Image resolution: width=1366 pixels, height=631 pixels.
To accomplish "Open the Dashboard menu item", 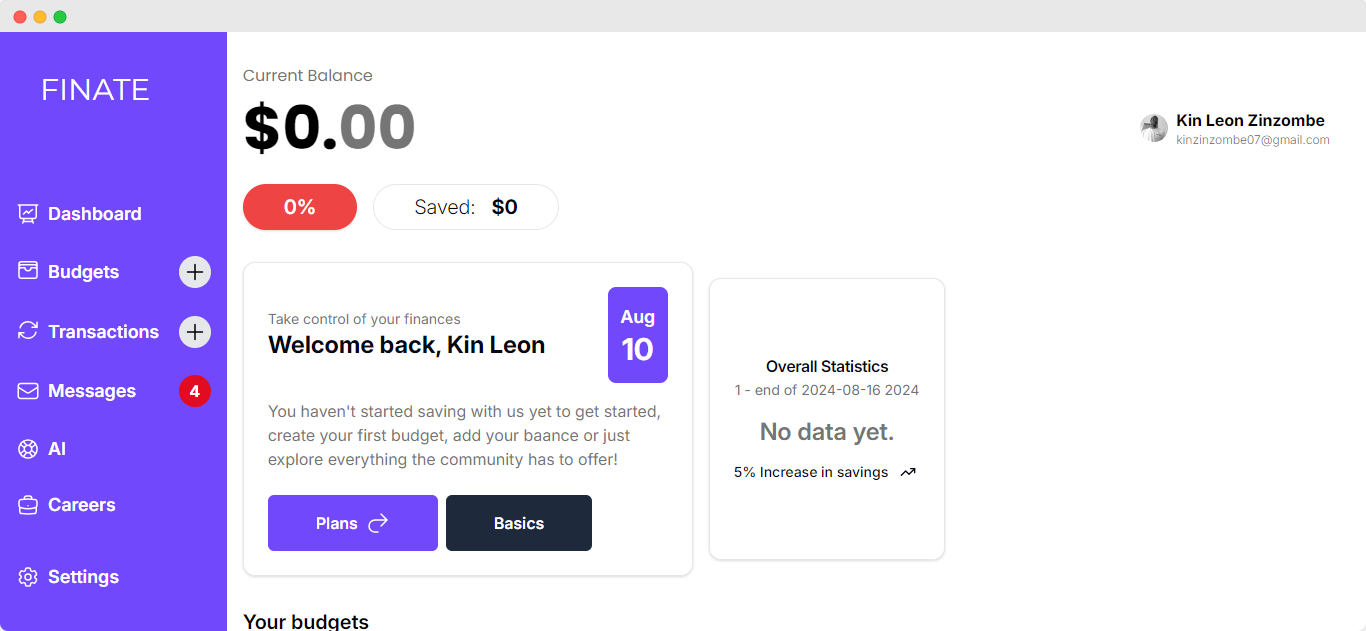I will click(94, 214).
